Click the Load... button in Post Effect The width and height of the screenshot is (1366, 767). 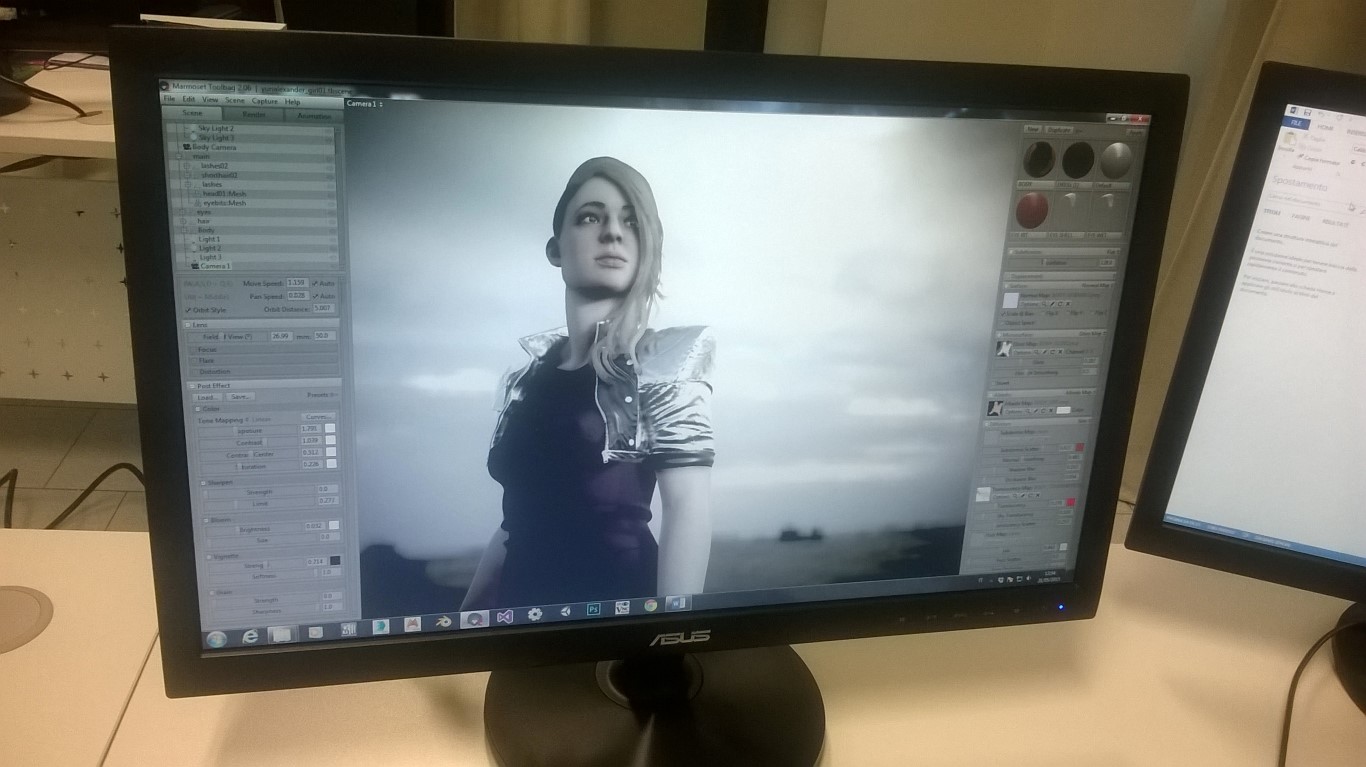pyautogui.click(x=208, y=397)
